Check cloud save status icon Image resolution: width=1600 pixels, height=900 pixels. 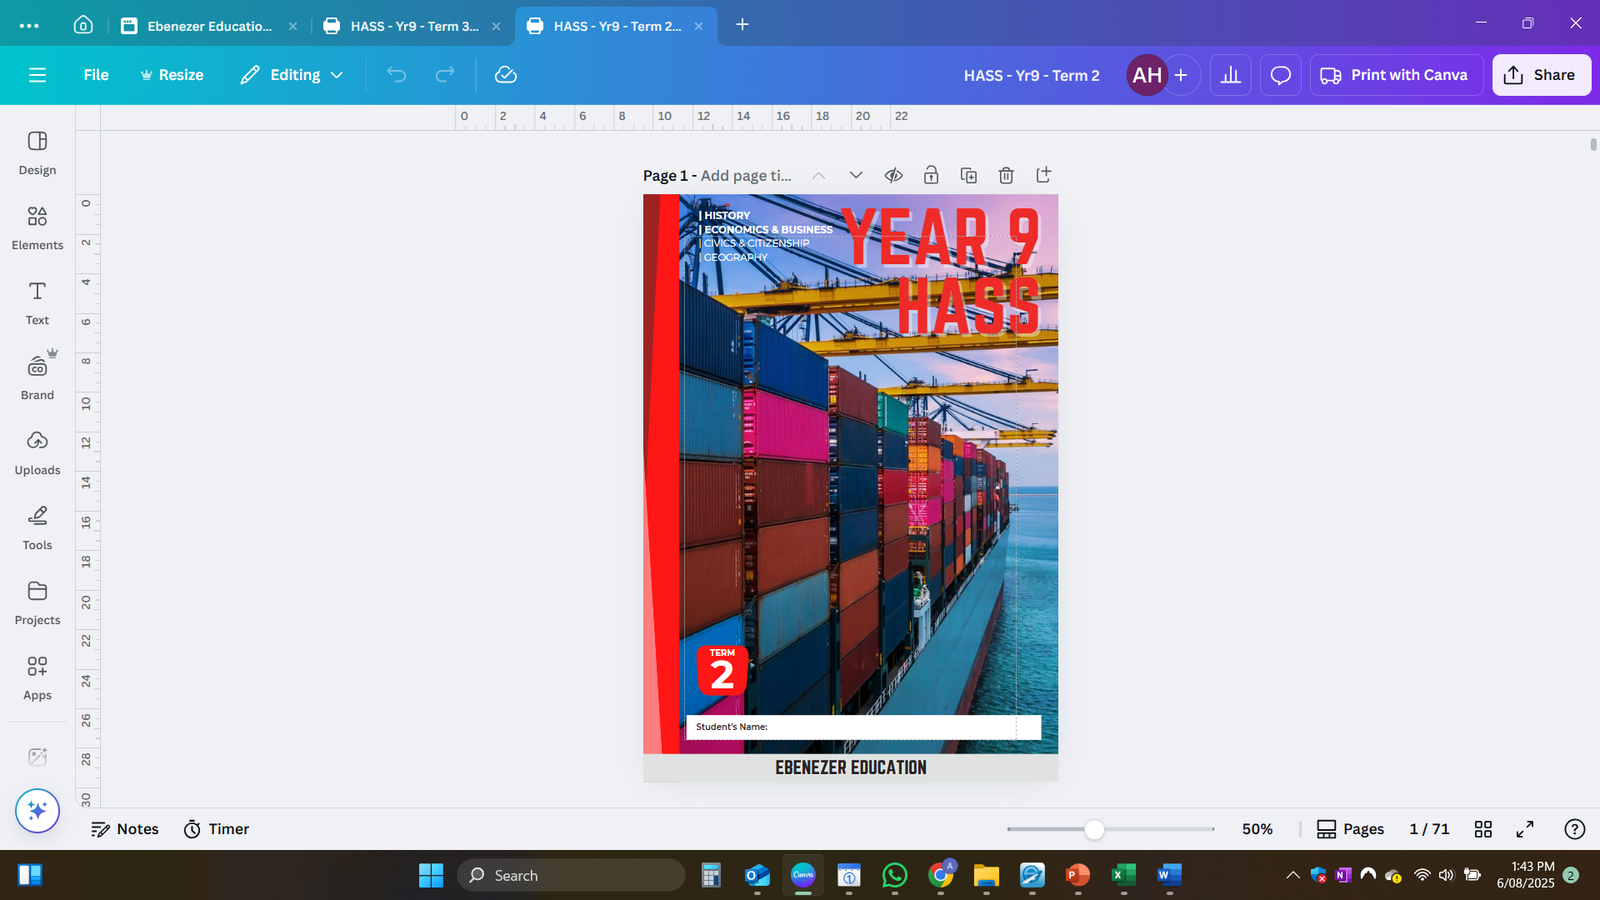506,75
